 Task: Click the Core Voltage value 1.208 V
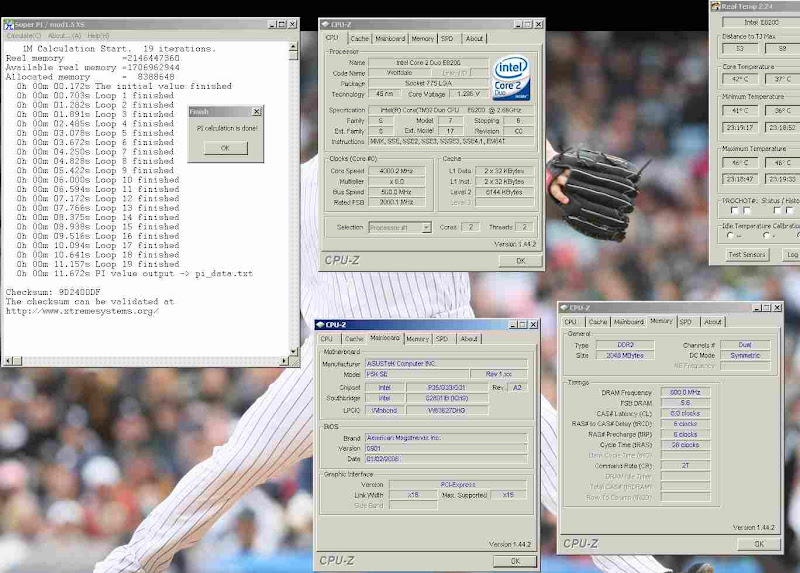coord(468,94)
